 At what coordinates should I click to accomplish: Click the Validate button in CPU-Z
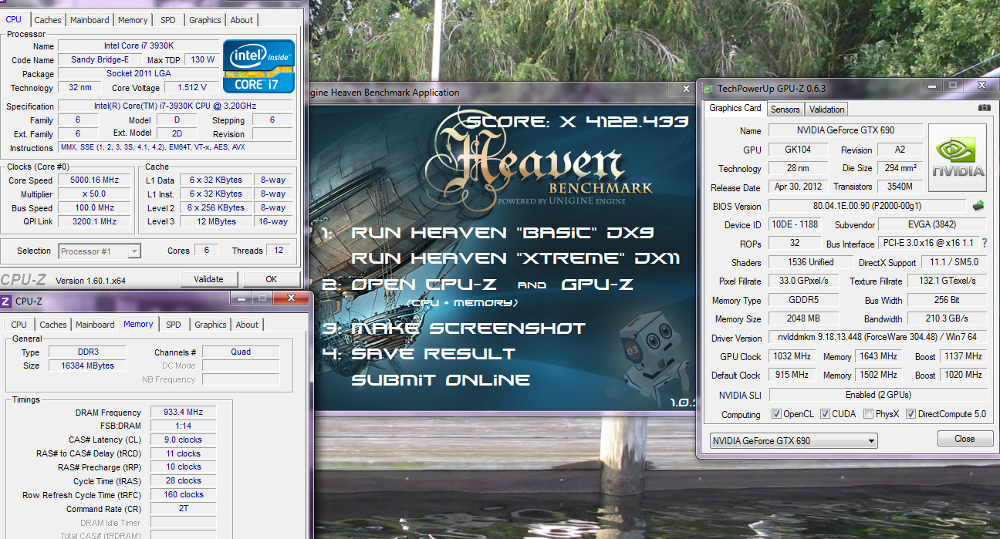(x=209, y=279)
